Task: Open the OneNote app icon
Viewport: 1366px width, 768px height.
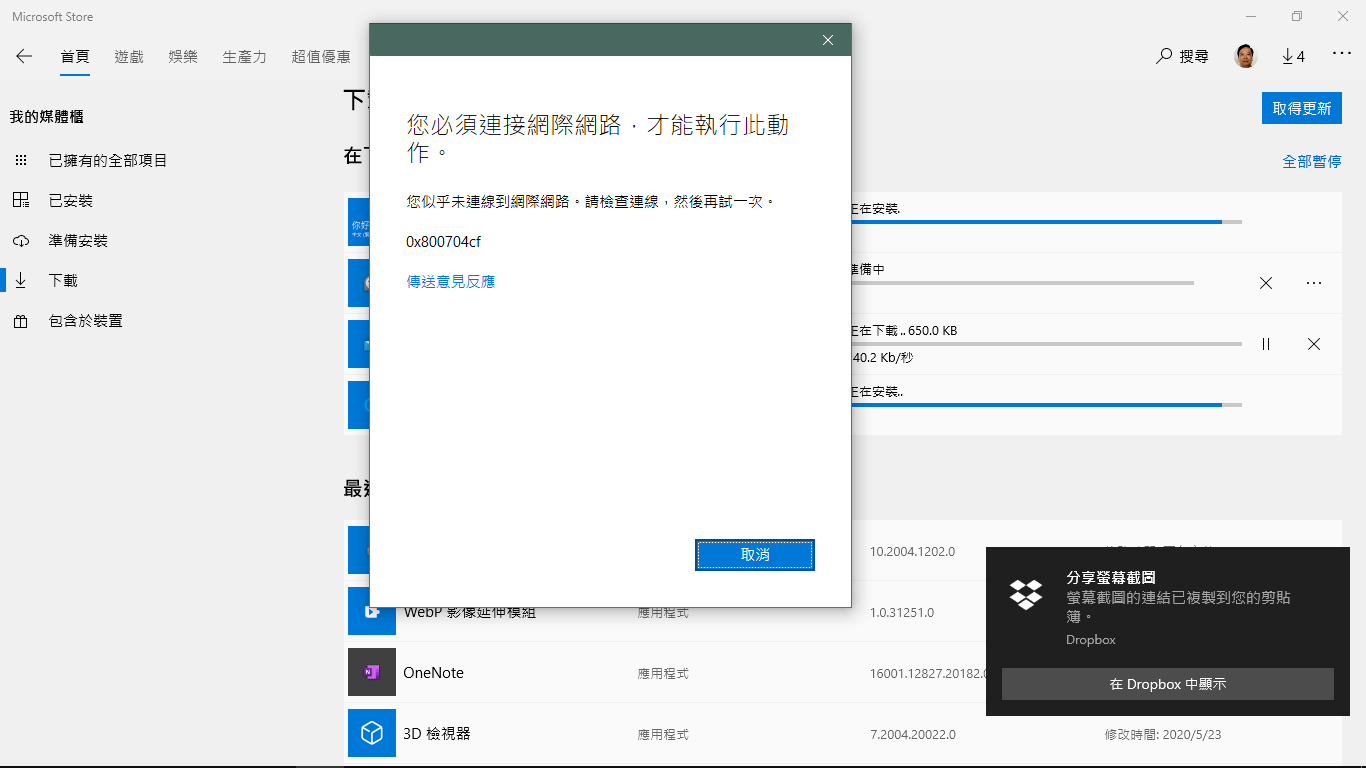Action: pyautogui.click(x=372, y=672)
